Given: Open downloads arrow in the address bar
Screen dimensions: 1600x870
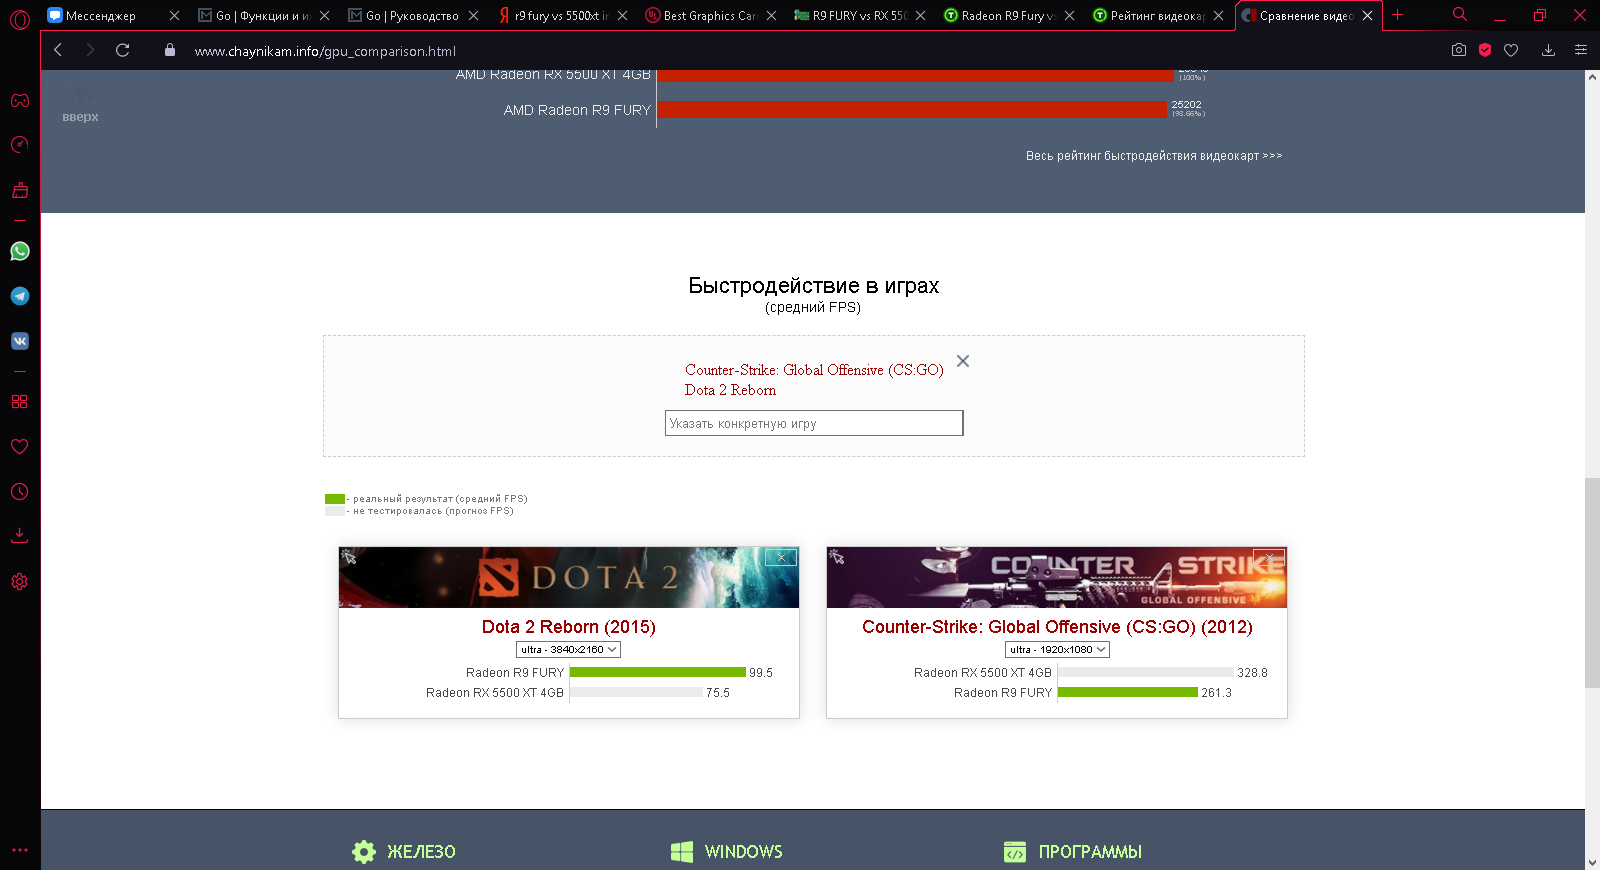Looking at the screenshot, I should point(1548,50).
